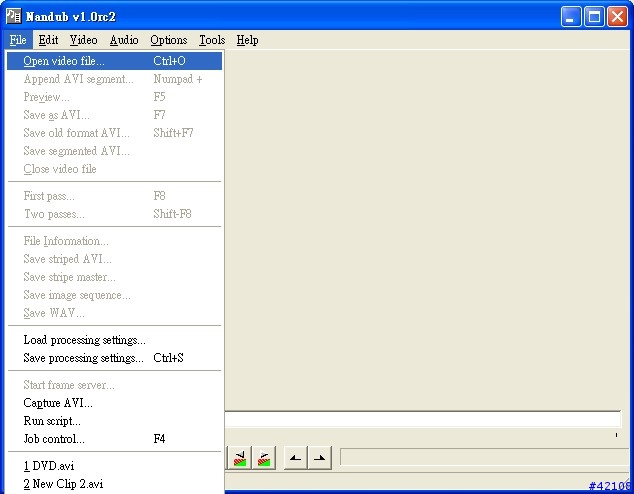
Task: Click the grayed Save stripe master item
Action: (114, 277)
